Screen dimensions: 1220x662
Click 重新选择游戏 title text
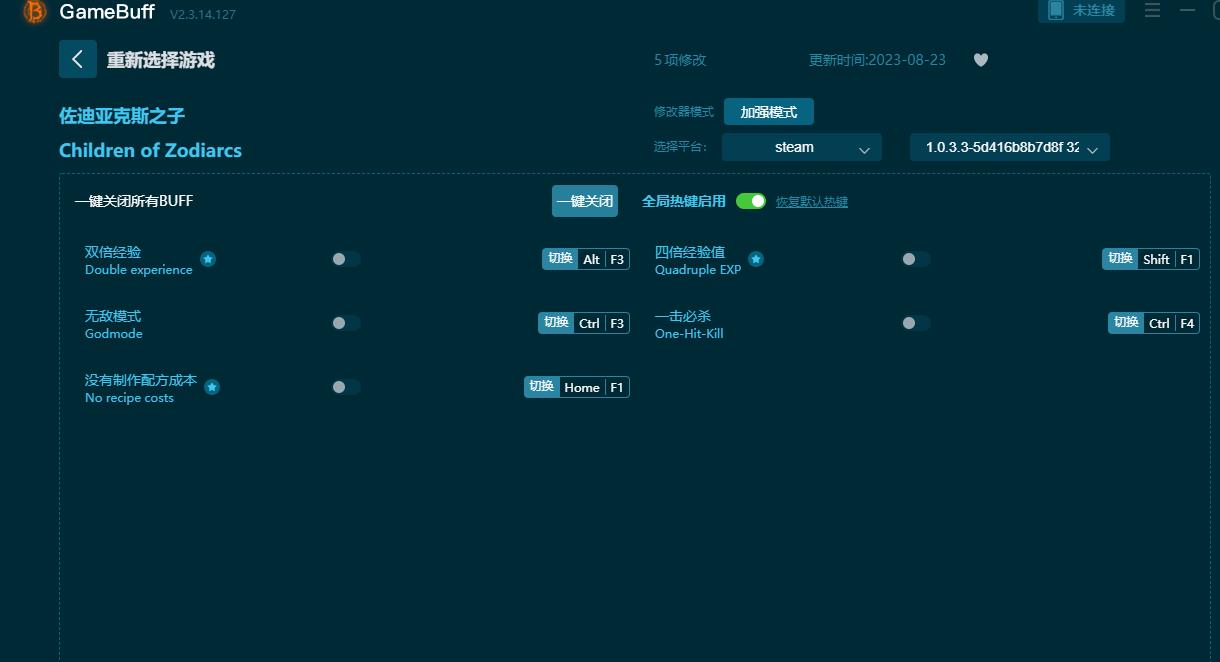[x=161, y=60]
